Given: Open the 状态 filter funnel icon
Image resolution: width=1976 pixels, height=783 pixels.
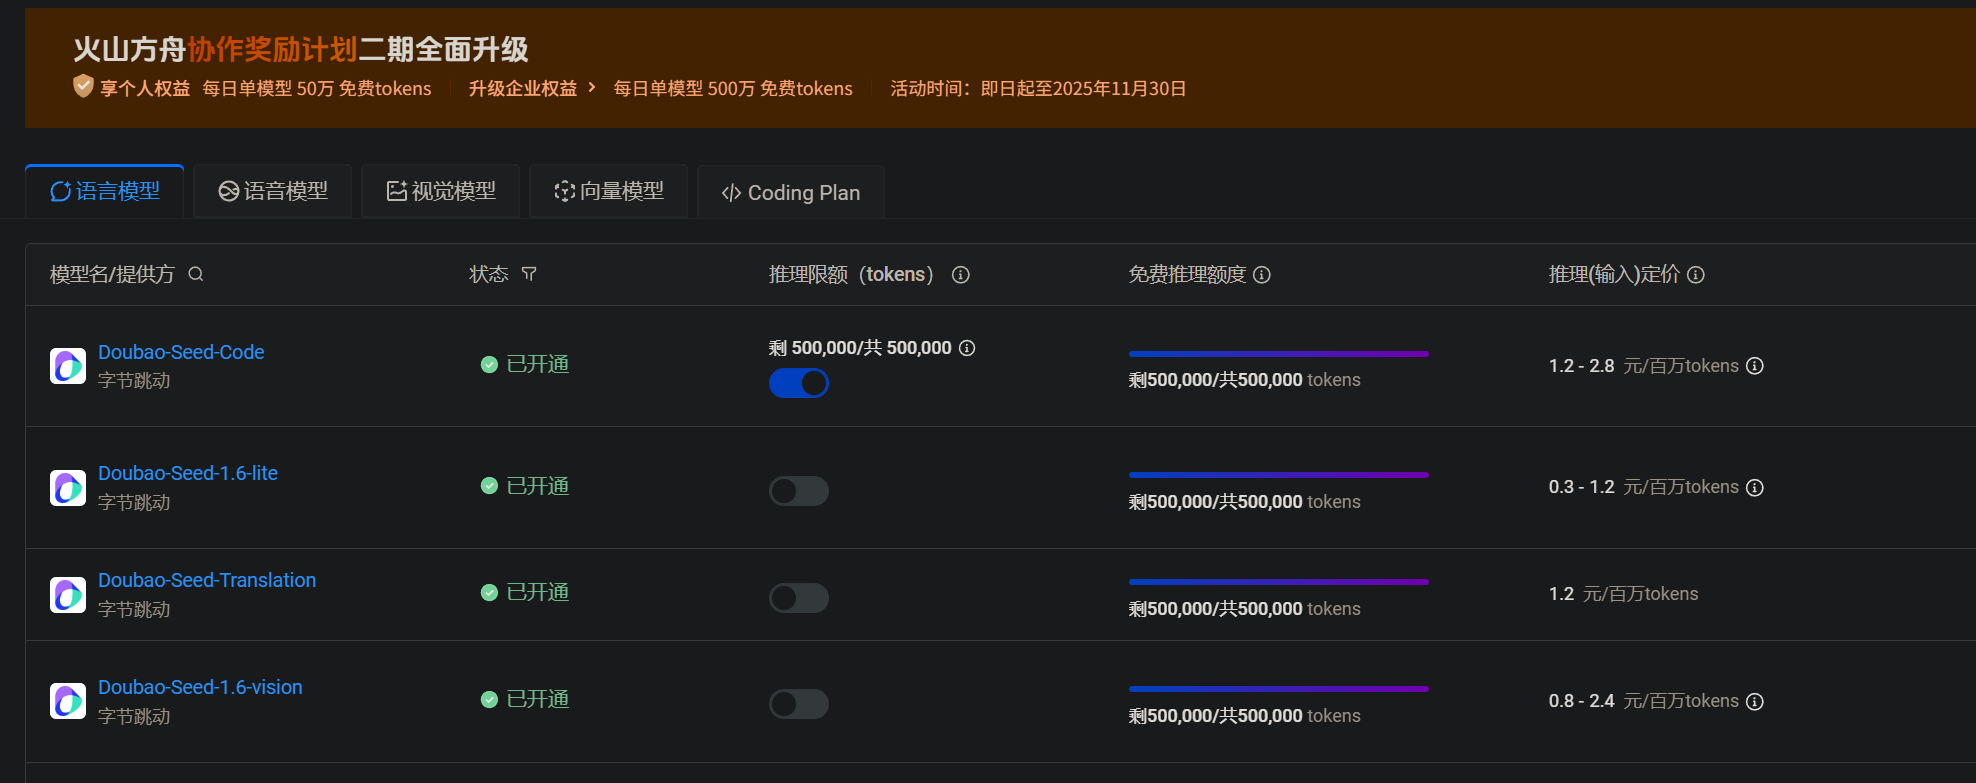Looking at the screenshot, I should [x=529, y=274].
